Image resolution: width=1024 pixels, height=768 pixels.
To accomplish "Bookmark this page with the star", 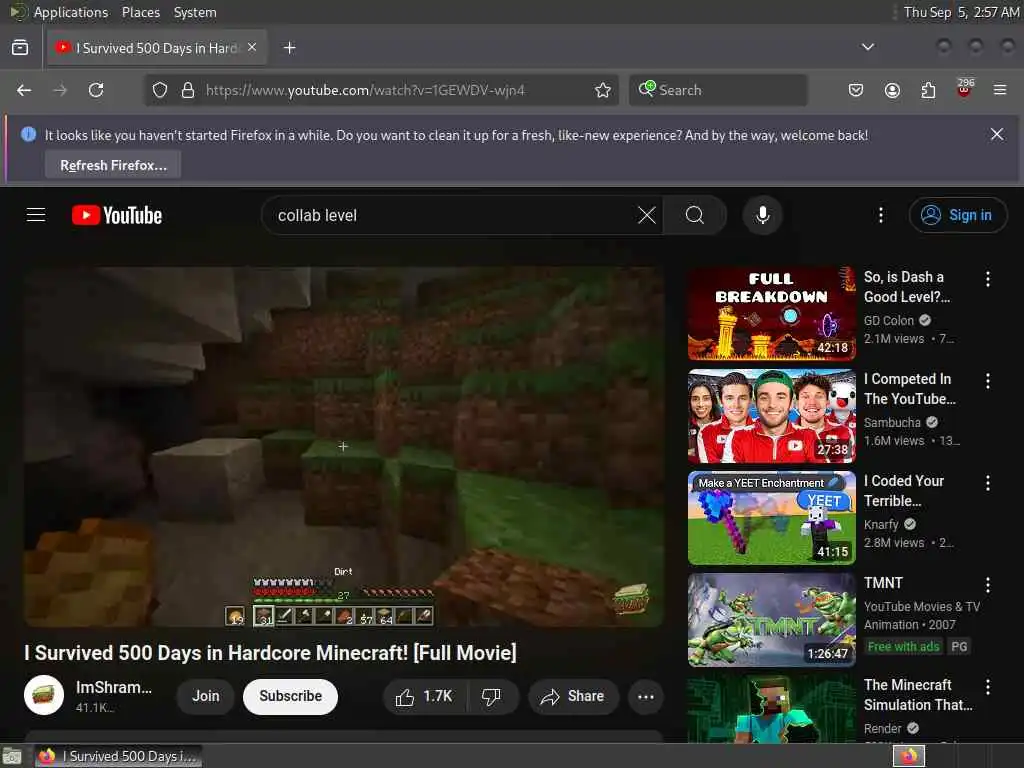I will pyautogui.click(x=603, y=90).
